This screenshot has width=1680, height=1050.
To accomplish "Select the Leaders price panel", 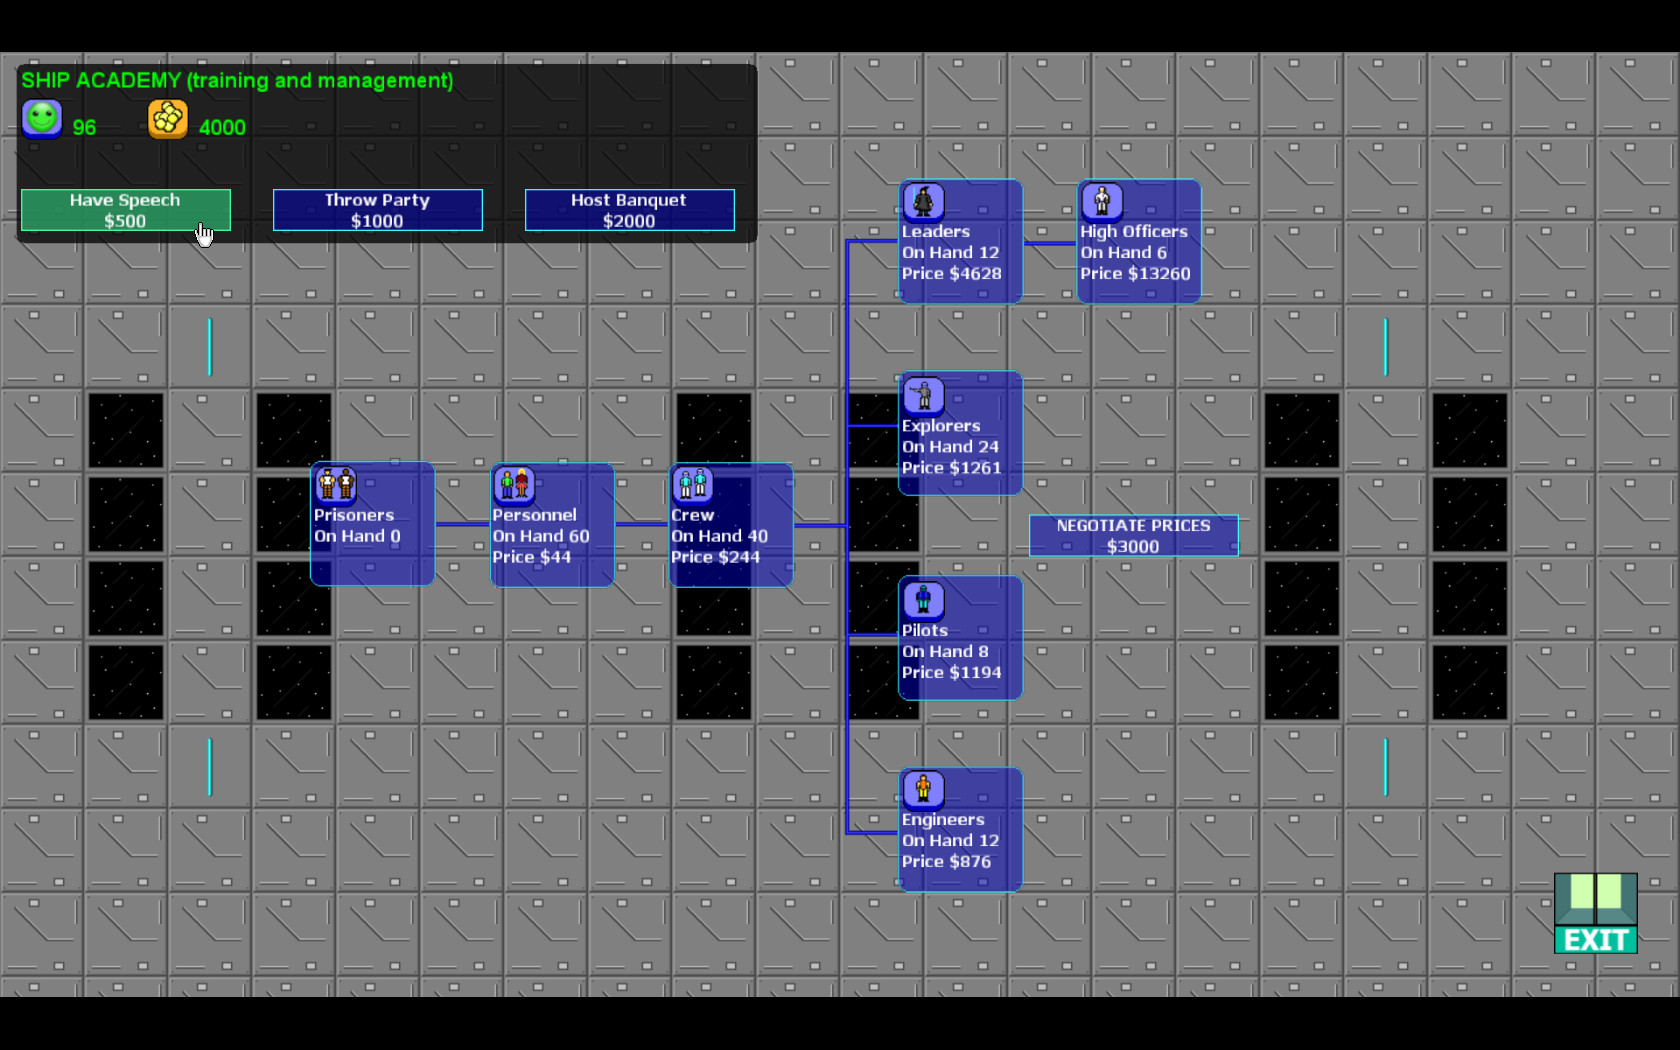I will [x=961, y=241].
